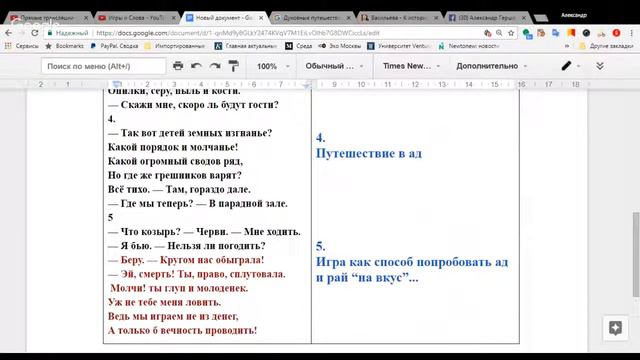Click the line 'Но где же грешников варят?'
Viewport: 640px width, 360px height.
175,176
